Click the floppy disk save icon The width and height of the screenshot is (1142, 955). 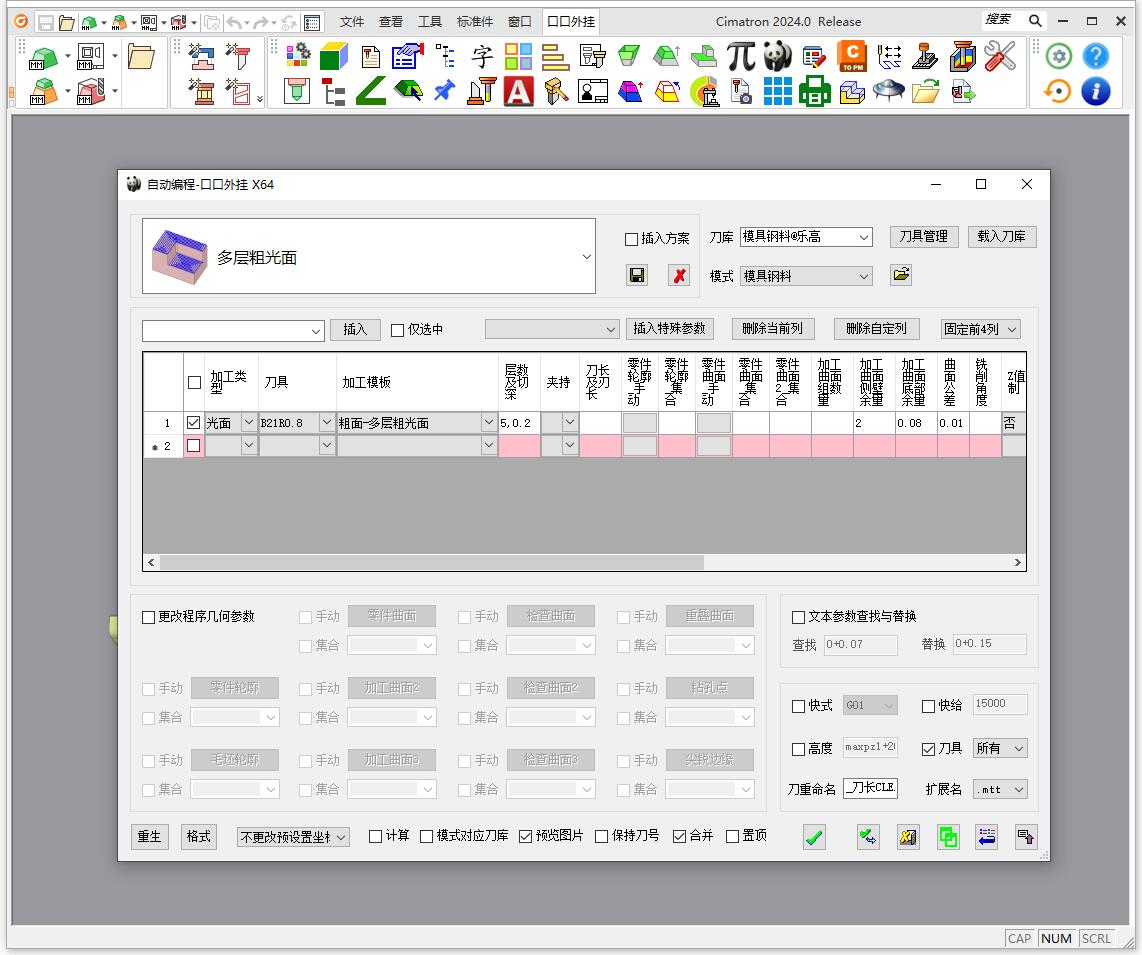tap(637, 275)
